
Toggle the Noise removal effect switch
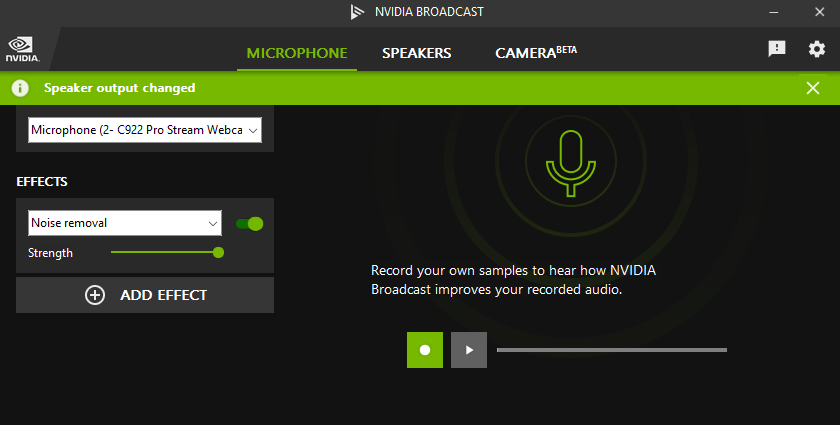pos(250,223)
